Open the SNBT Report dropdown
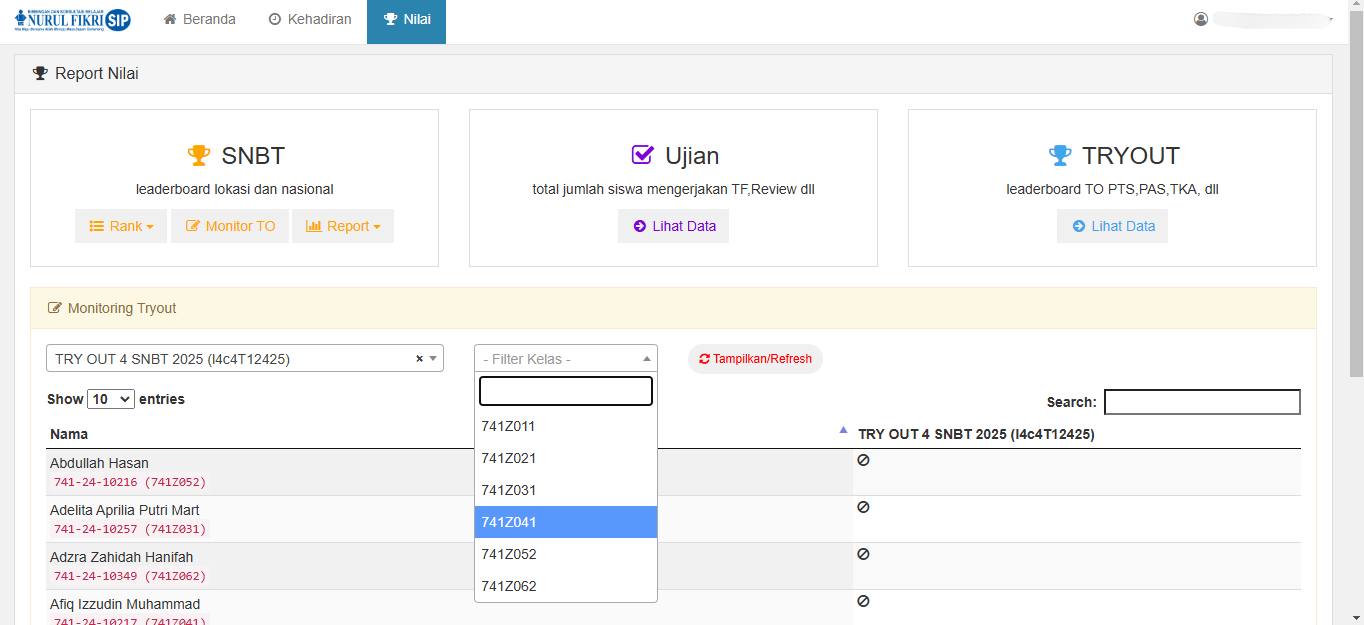The image size is (1364, 625). pyautogui.click(x=342, y=226)
